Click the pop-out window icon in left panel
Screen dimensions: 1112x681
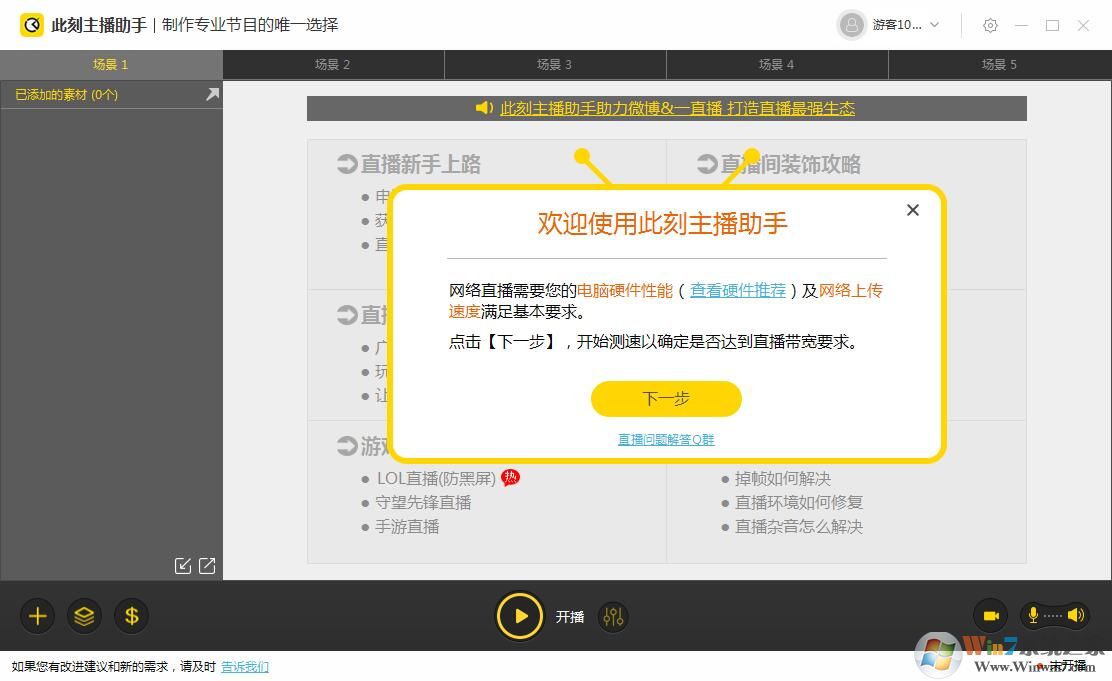tap(206, 565)
